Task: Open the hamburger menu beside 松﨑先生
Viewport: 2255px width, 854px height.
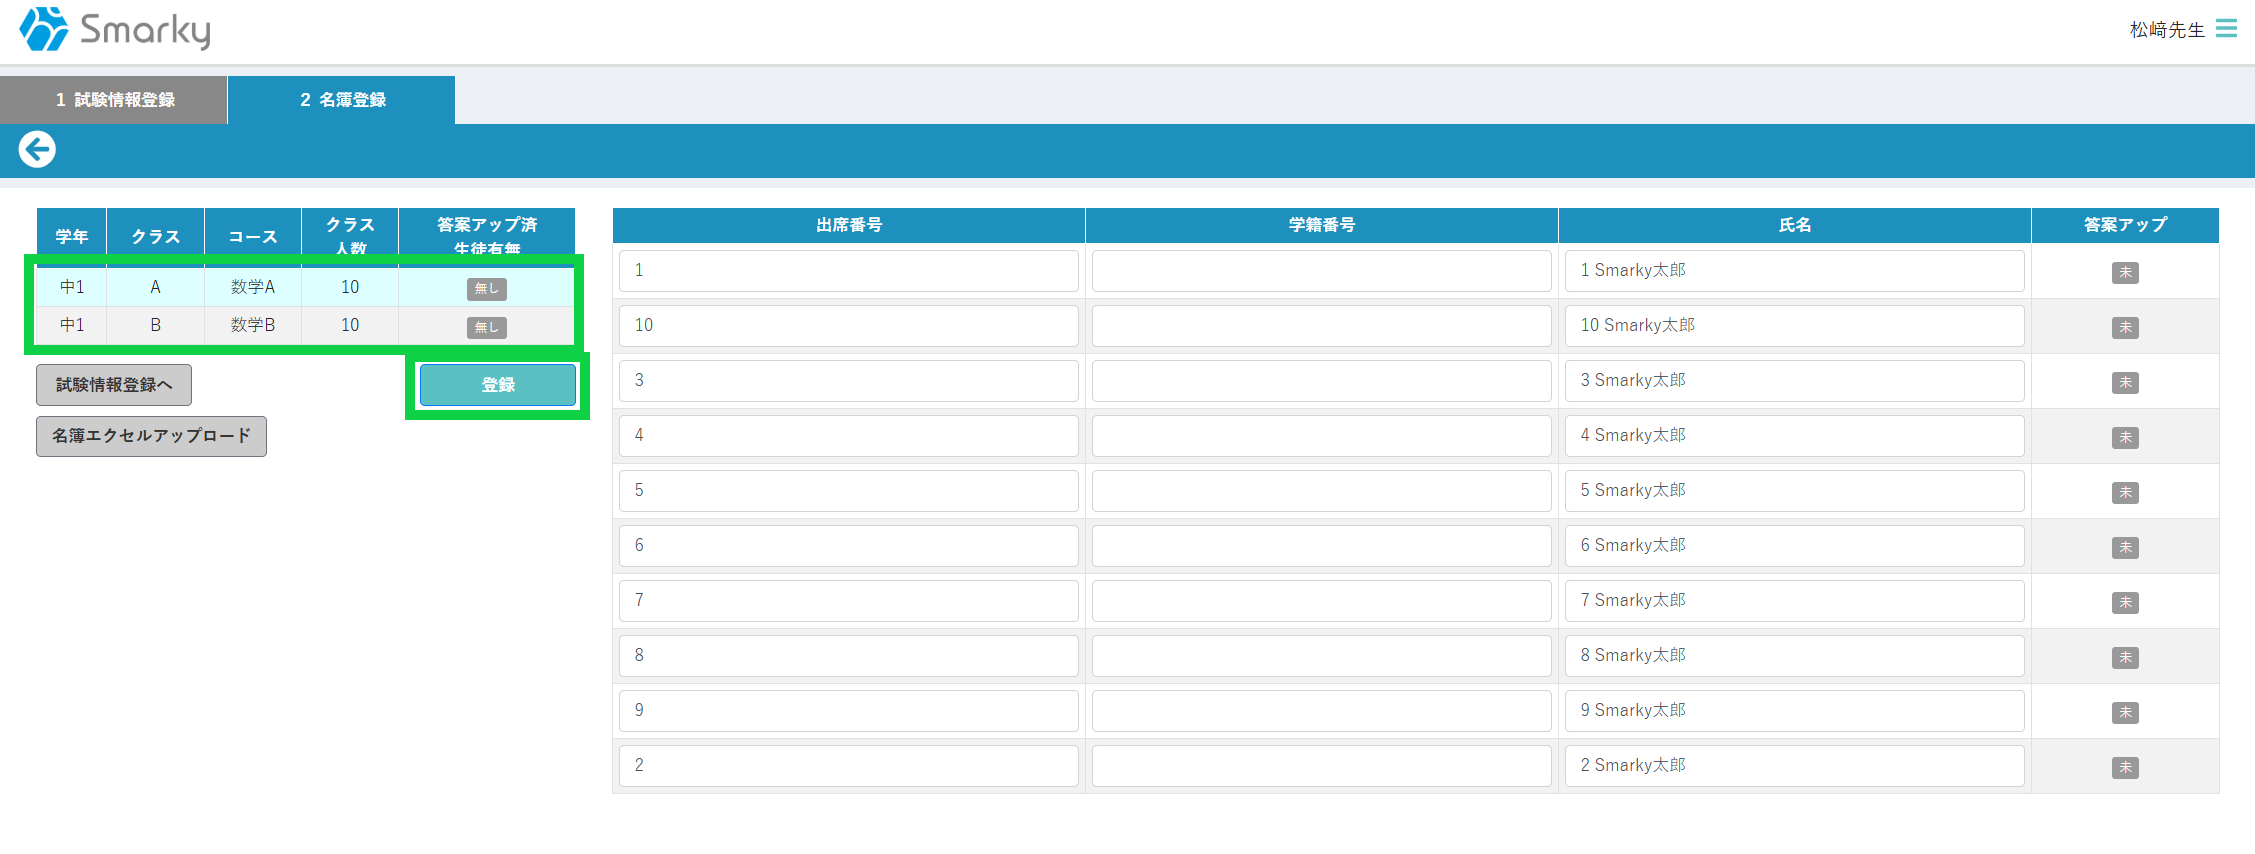Action: 2226,29
